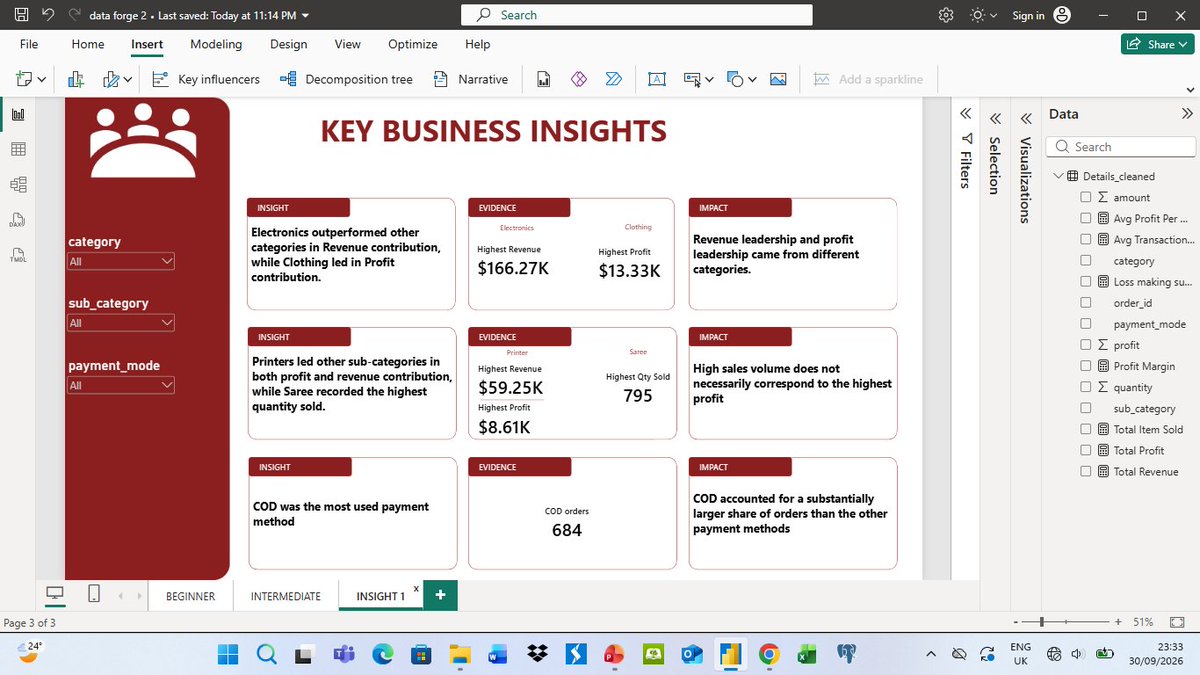Click the title bar Search box
Image resolution: width=1200 pixels, height=675 pixels.
[x=637, y=15]
